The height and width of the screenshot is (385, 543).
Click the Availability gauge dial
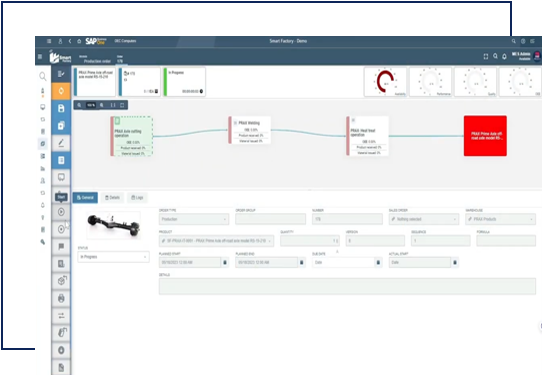point(385,82)
